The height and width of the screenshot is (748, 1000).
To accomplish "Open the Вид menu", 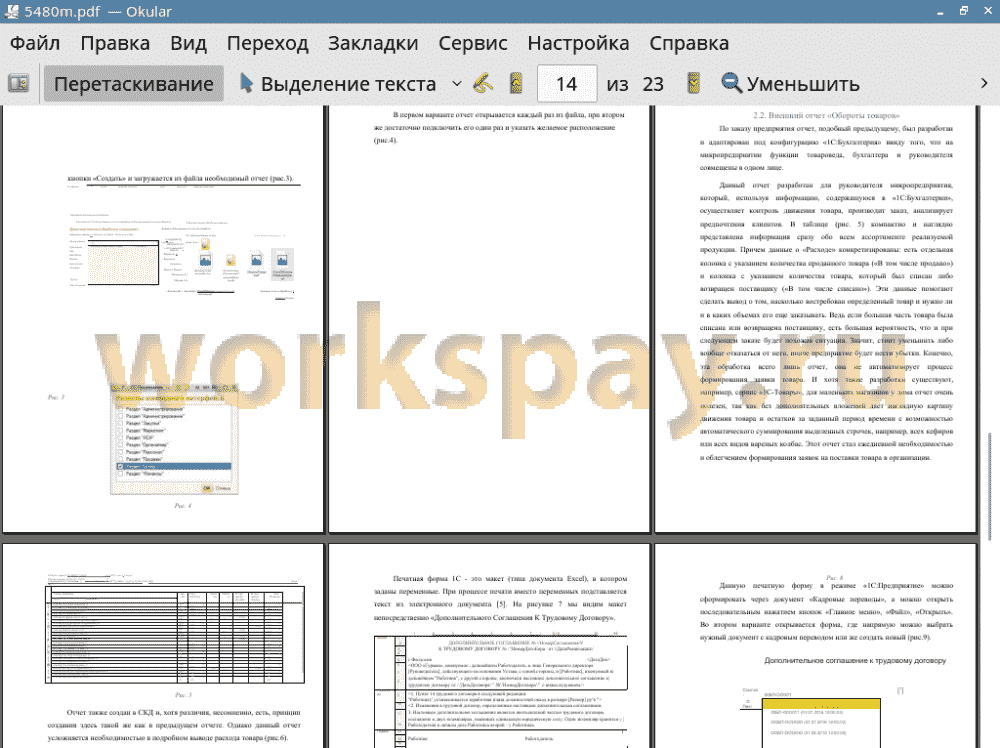I will (x=188, y=43).
